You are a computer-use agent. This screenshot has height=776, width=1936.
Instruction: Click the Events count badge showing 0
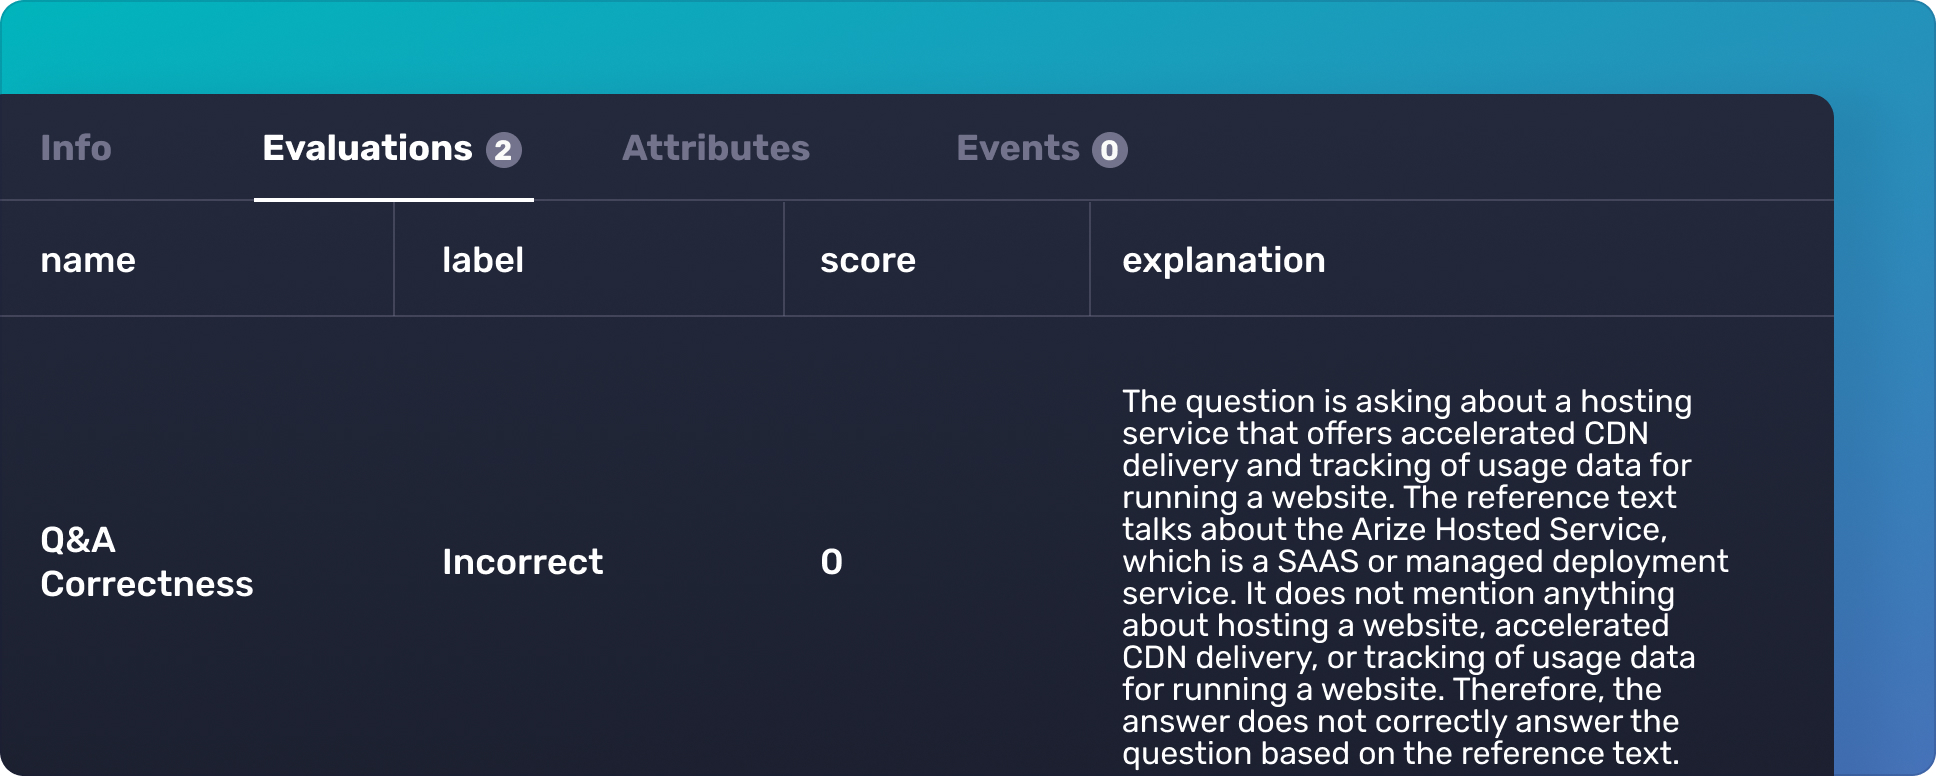tap(1110, 150)
